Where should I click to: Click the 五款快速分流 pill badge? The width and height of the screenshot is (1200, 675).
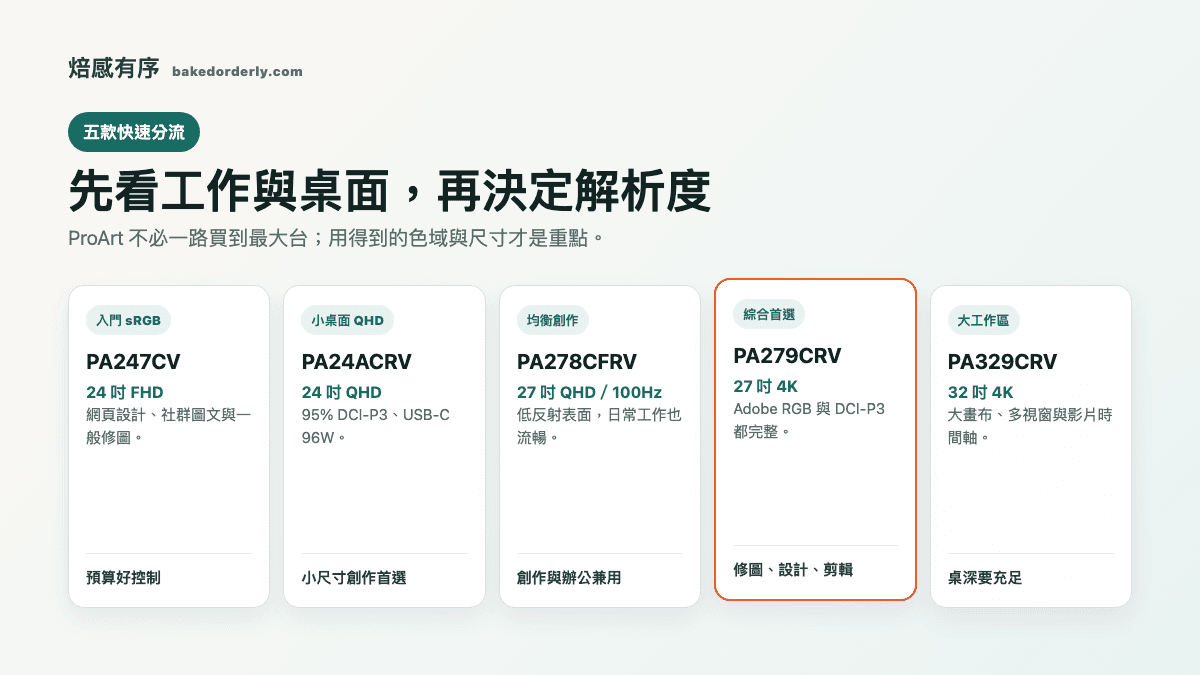[134, 133]
